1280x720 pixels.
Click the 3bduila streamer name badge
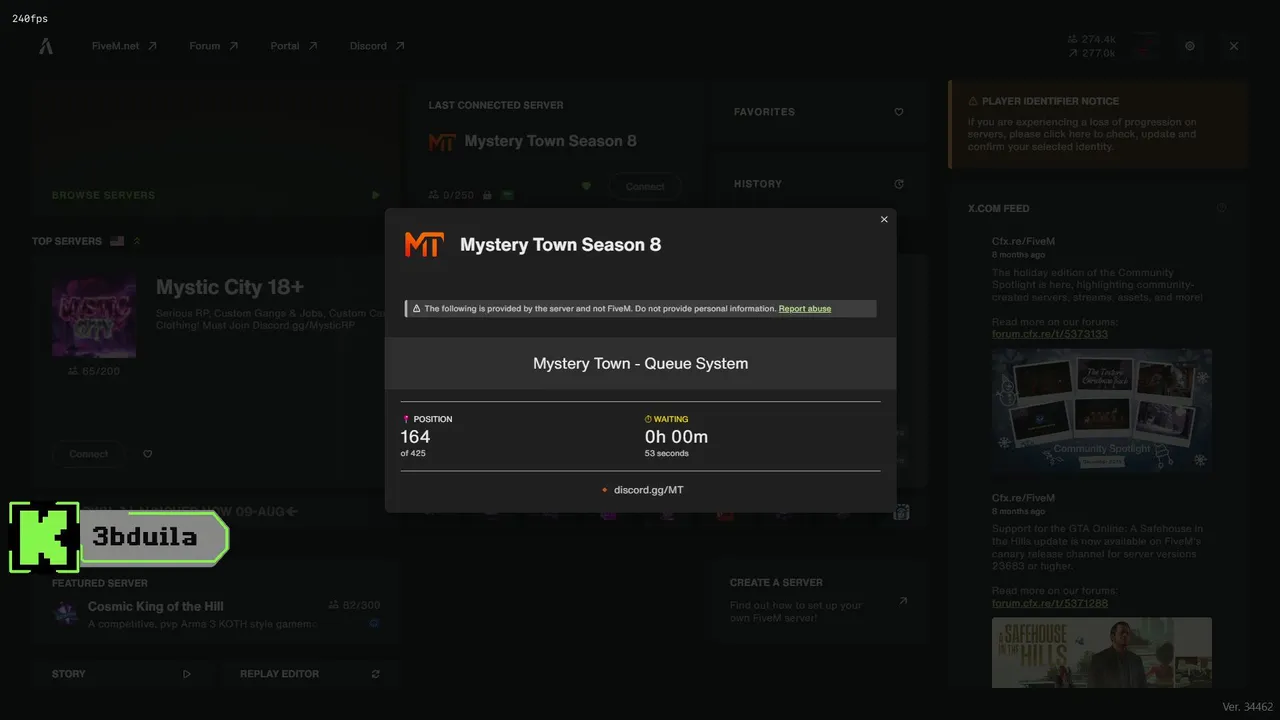click(153, 538)
